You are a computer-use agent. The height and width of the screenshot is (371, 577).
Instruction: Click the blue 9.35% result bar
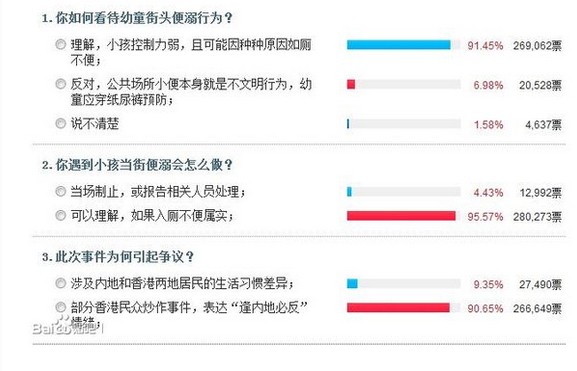[352, 283]
